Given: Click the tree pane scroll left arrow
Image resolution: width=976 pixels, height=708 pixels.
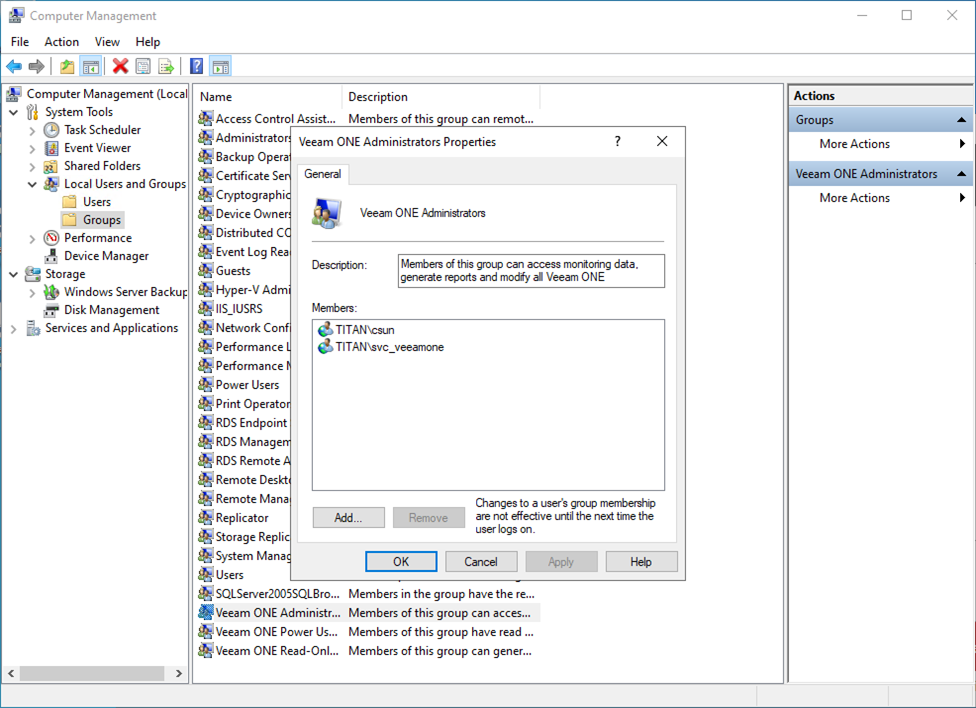Looking at the screenshot, I should coord(11,673).
